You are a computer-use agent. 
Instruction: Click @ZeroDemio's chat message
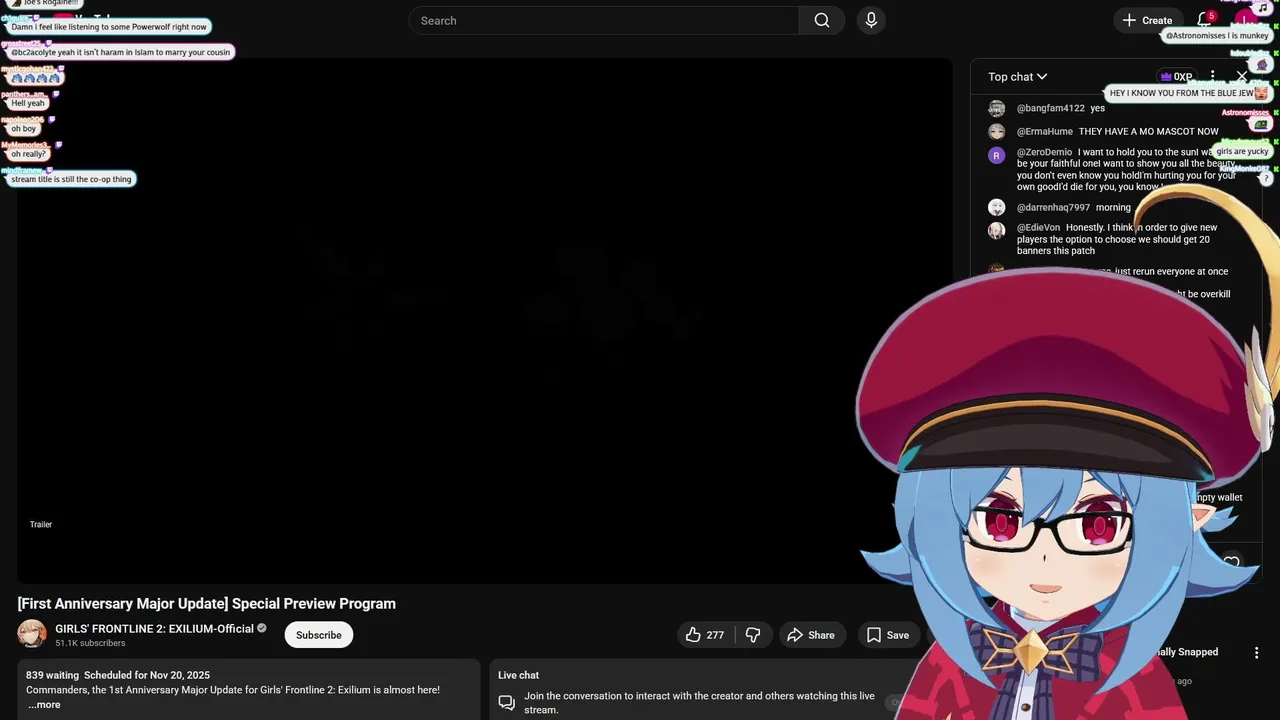pyautogui.click(x=1126, y=170)
